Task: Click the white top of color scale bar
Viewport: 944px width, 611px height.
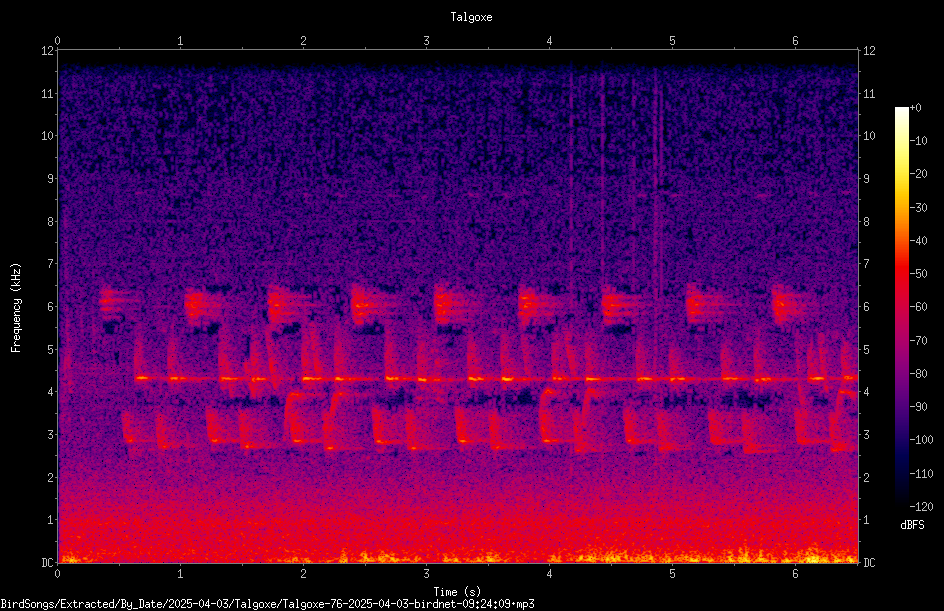Action: (901, 111)
